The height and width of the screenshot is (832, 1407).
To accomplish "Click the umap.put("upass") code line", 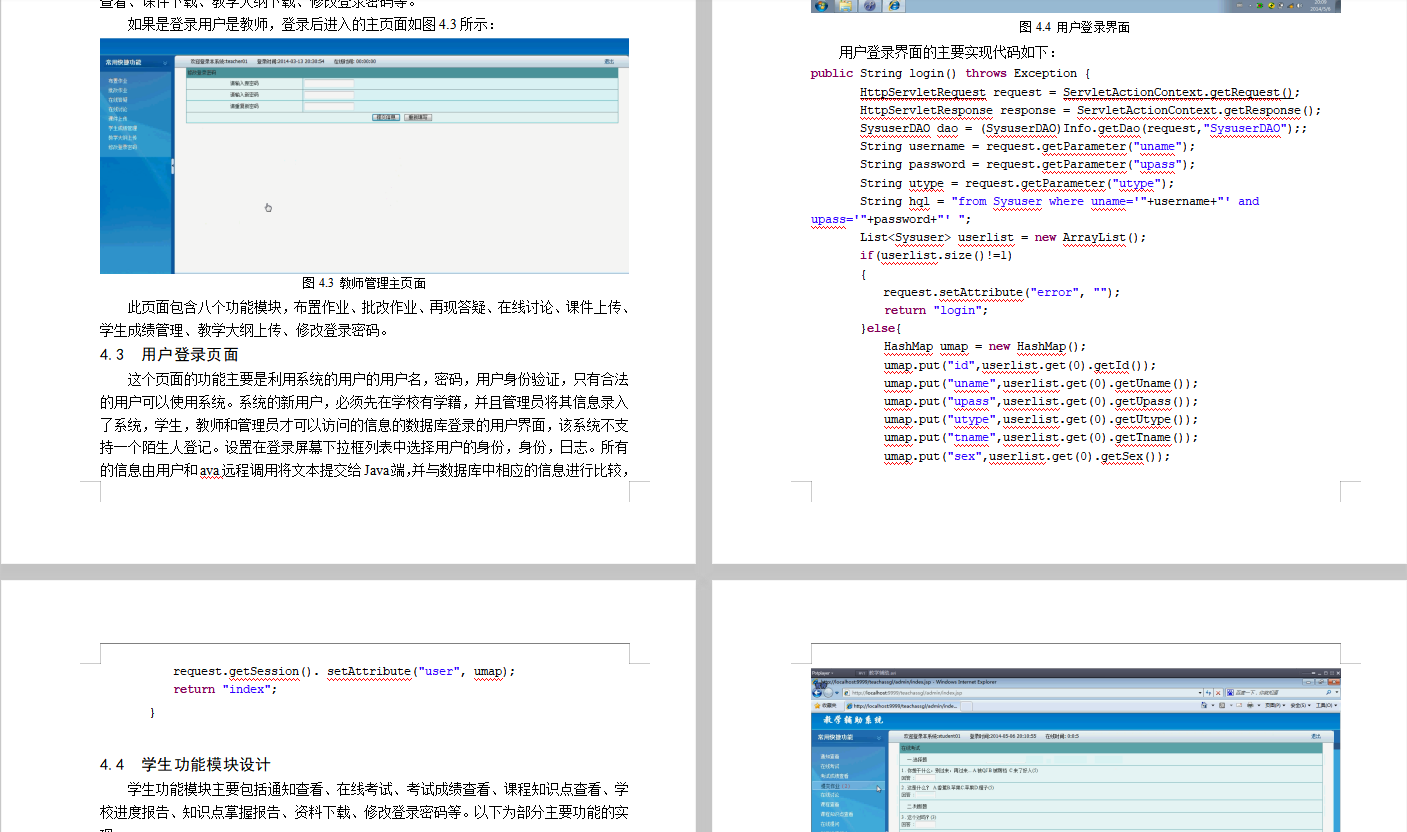I will tap(1041, 401).
